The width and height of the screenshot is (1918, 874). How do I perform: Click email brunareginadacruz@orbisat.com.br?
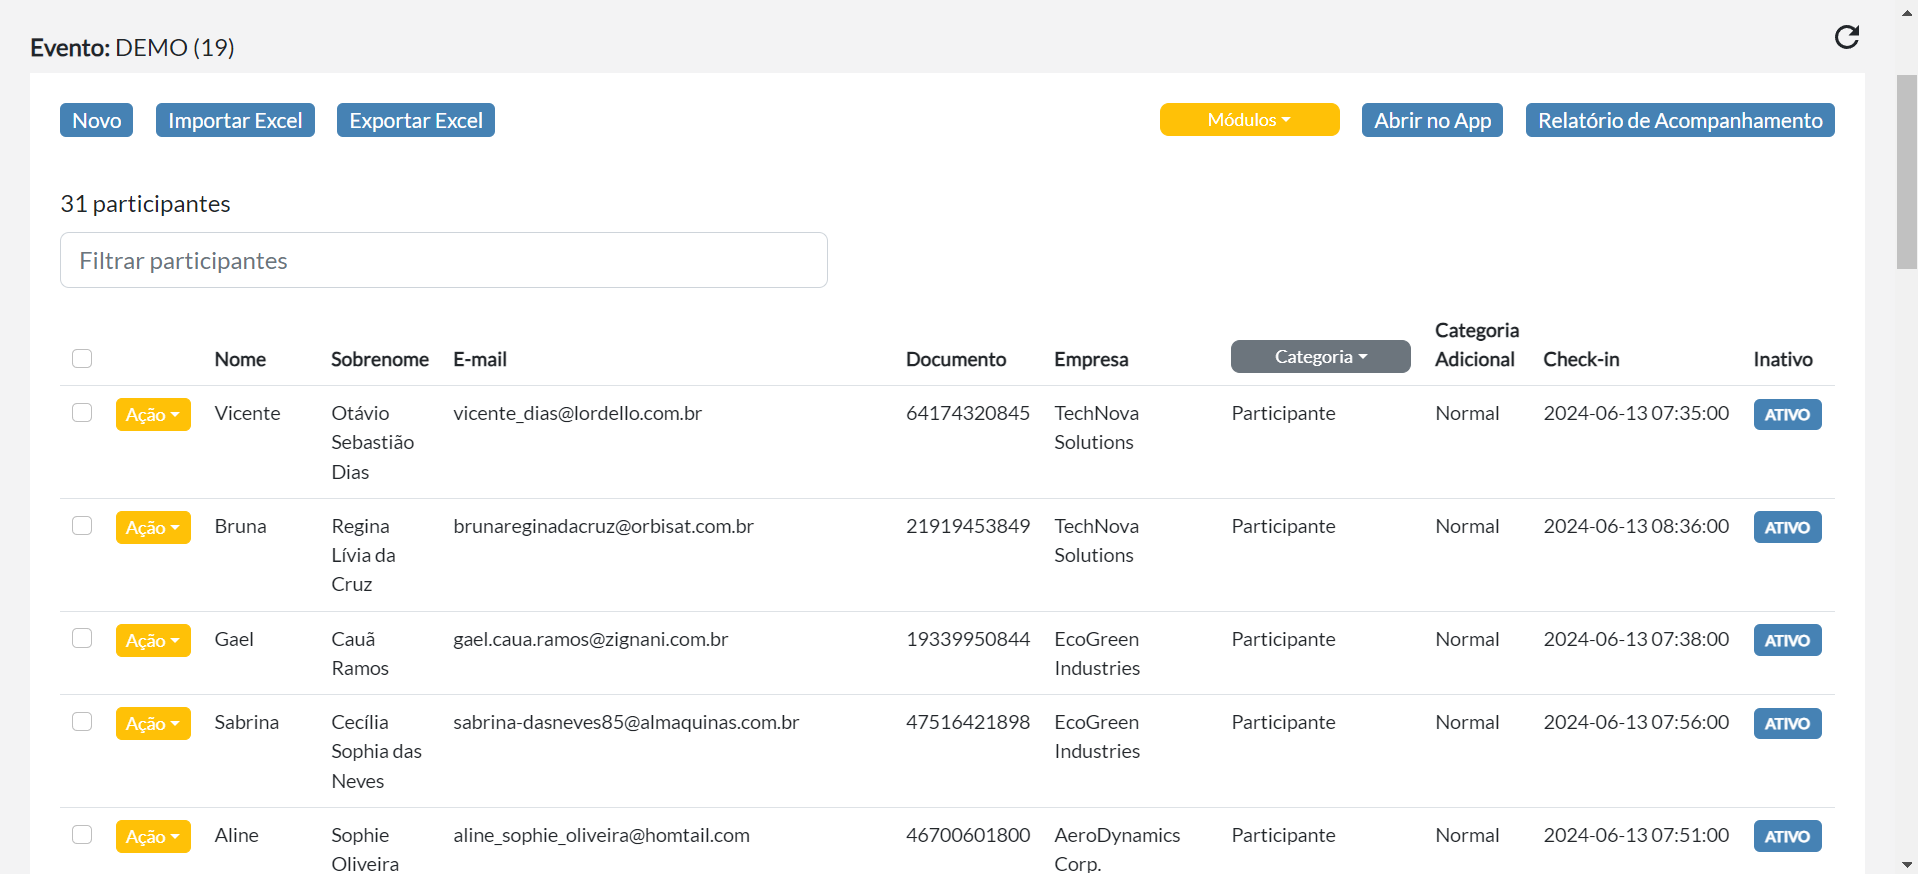[x=603, y=526]
